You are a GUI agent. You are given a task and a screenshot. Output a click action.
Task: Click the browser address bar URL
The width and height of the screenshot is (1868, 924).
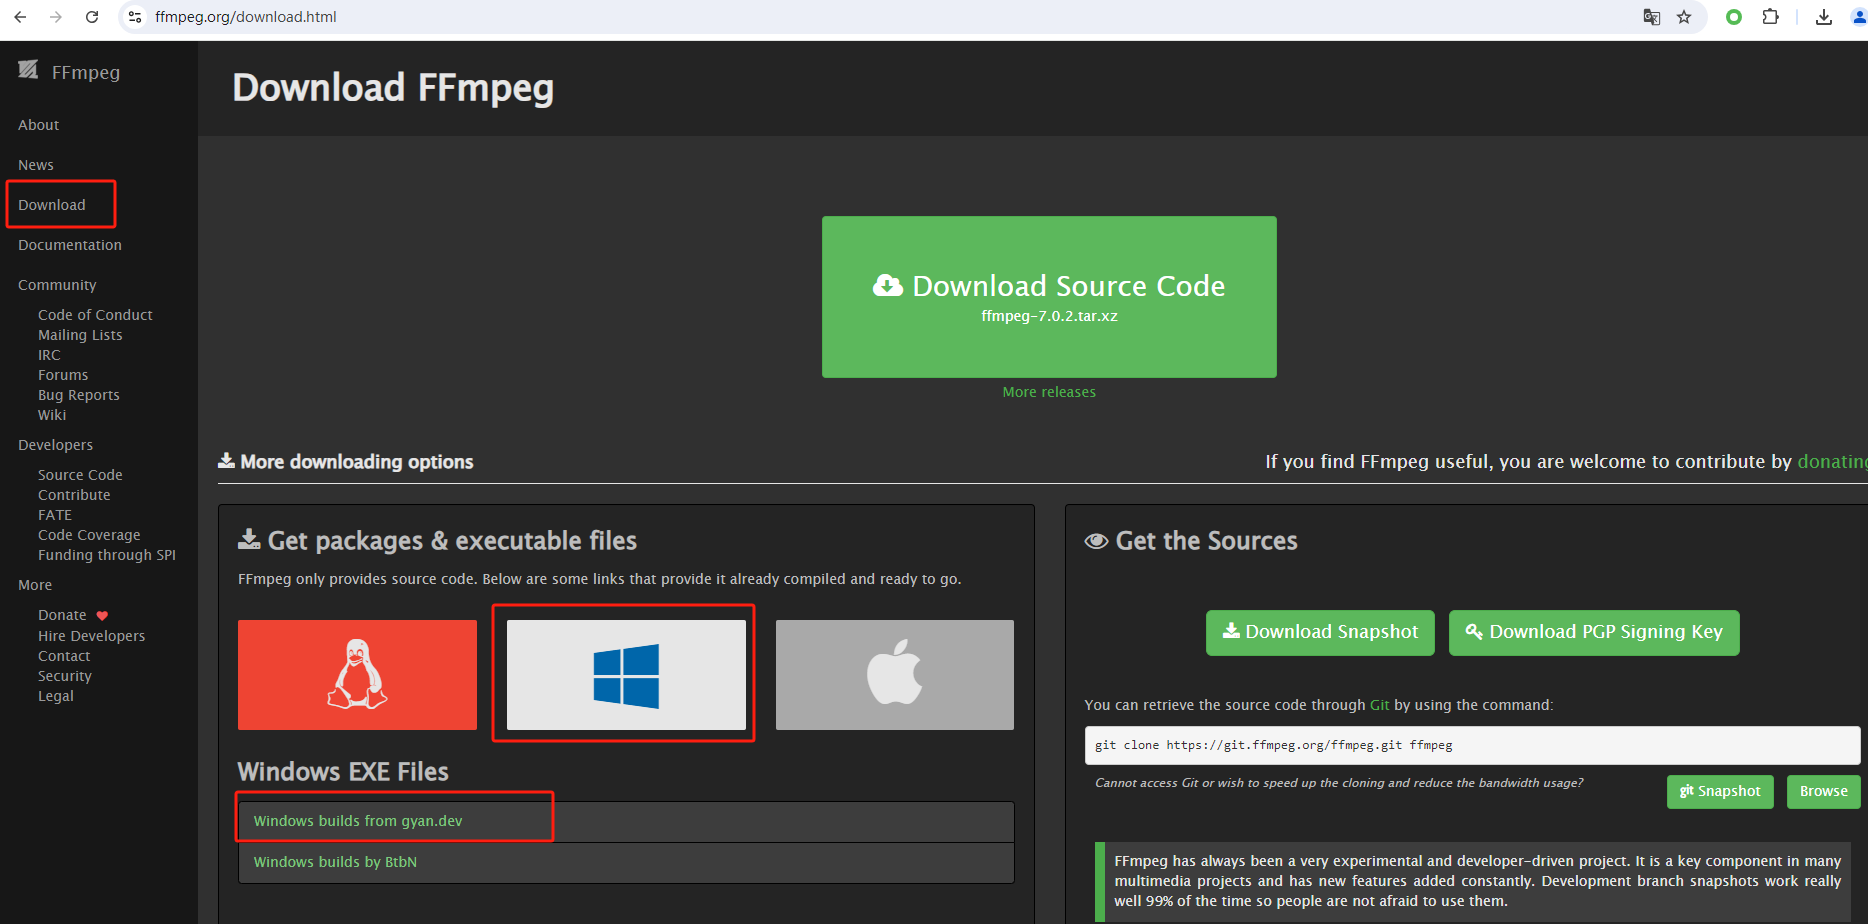coord(246,17)
